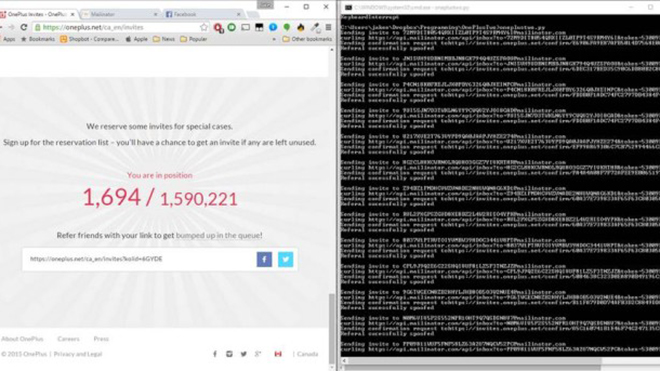
Task: Open the Chrome hamburger menu
Action: (328, 27)
